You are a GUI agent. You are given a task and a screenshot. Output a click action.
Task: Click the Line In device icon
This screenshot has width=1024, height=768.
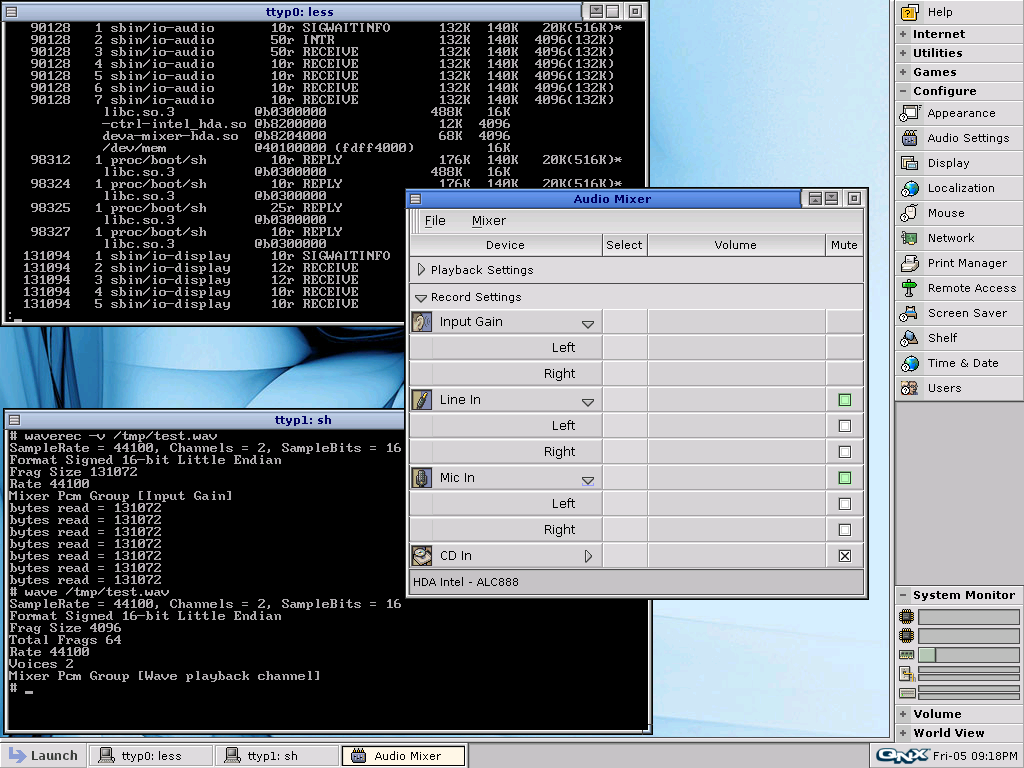tap(422, 400)
